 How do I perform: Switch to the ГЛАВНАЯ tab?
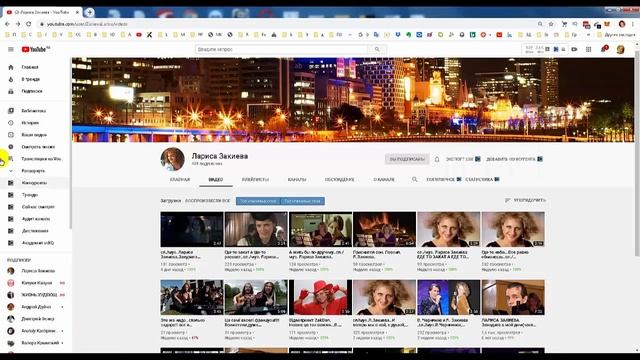(x=180, y=180)
